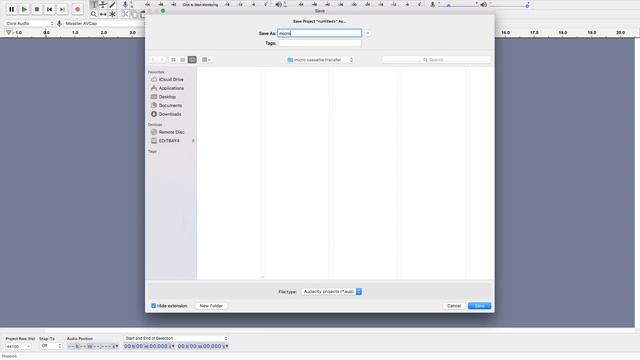Click the recording meter microphone icon
Screen dimensions: 640x360
(125, 4)
